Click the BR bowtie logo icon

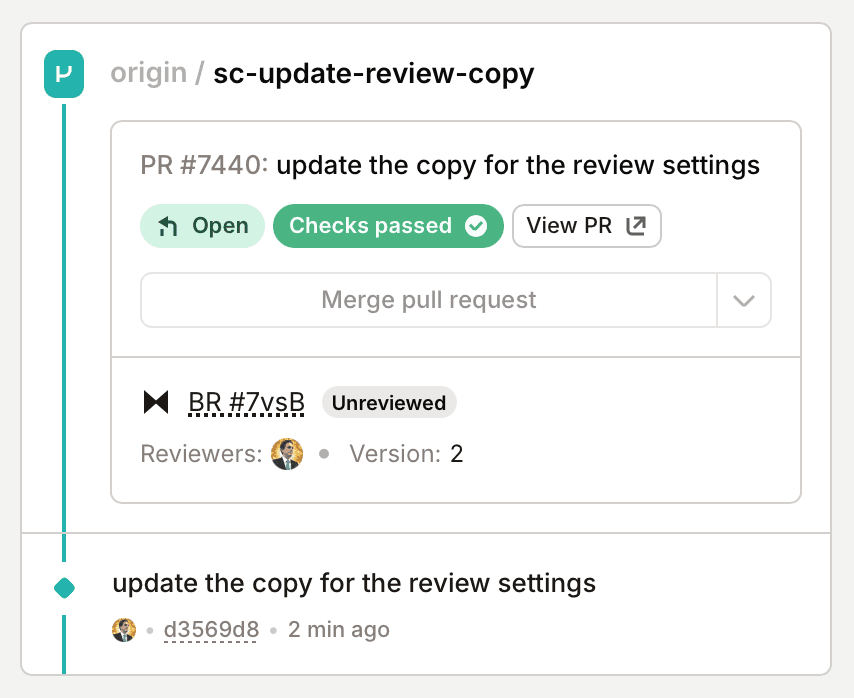[156, 403]
